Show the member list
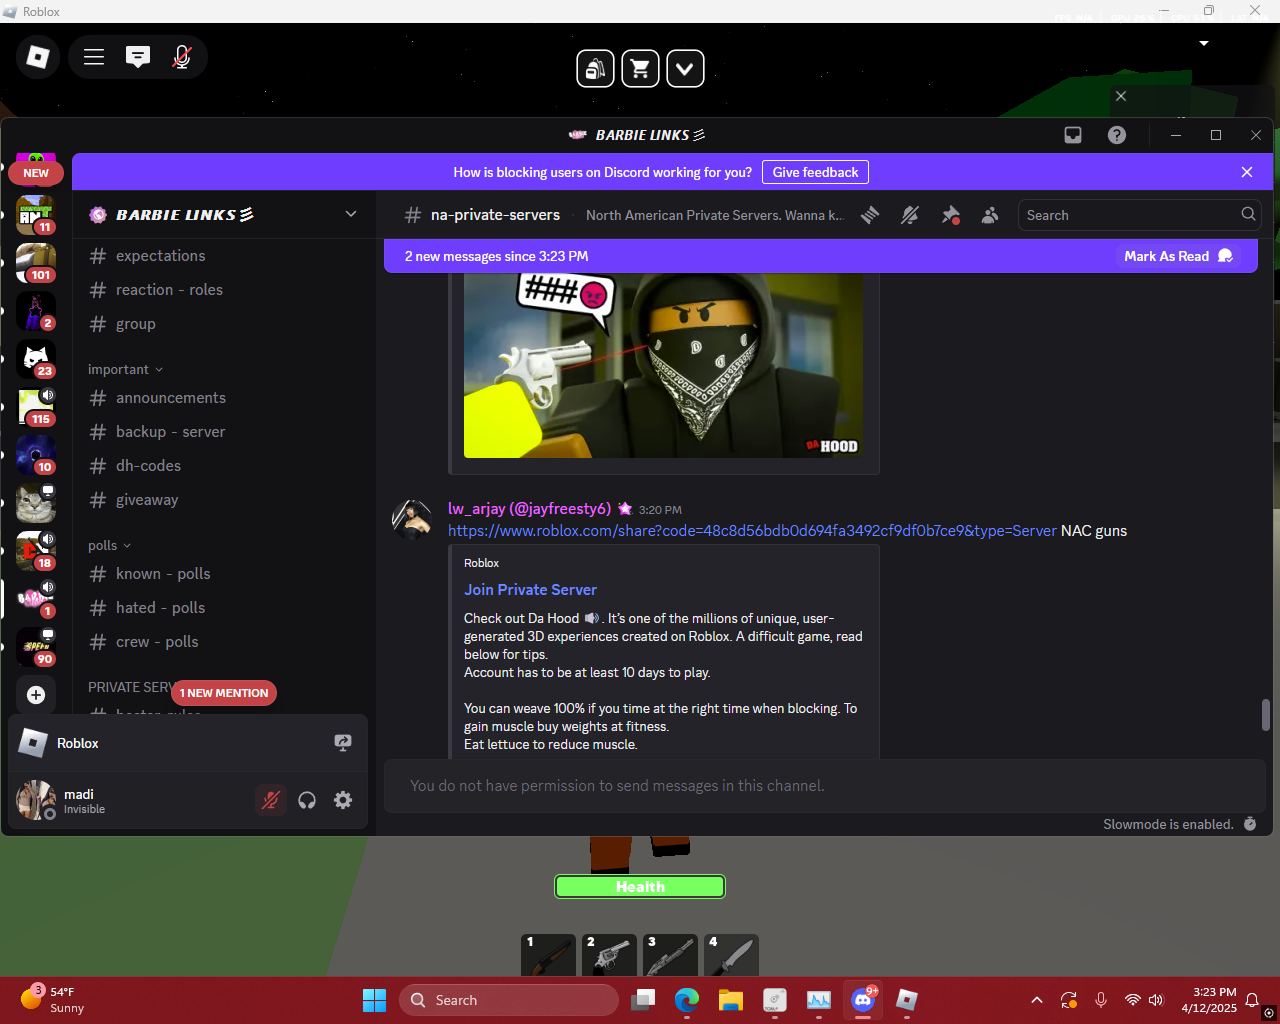 pyautogui.click(x=990, y=215)
